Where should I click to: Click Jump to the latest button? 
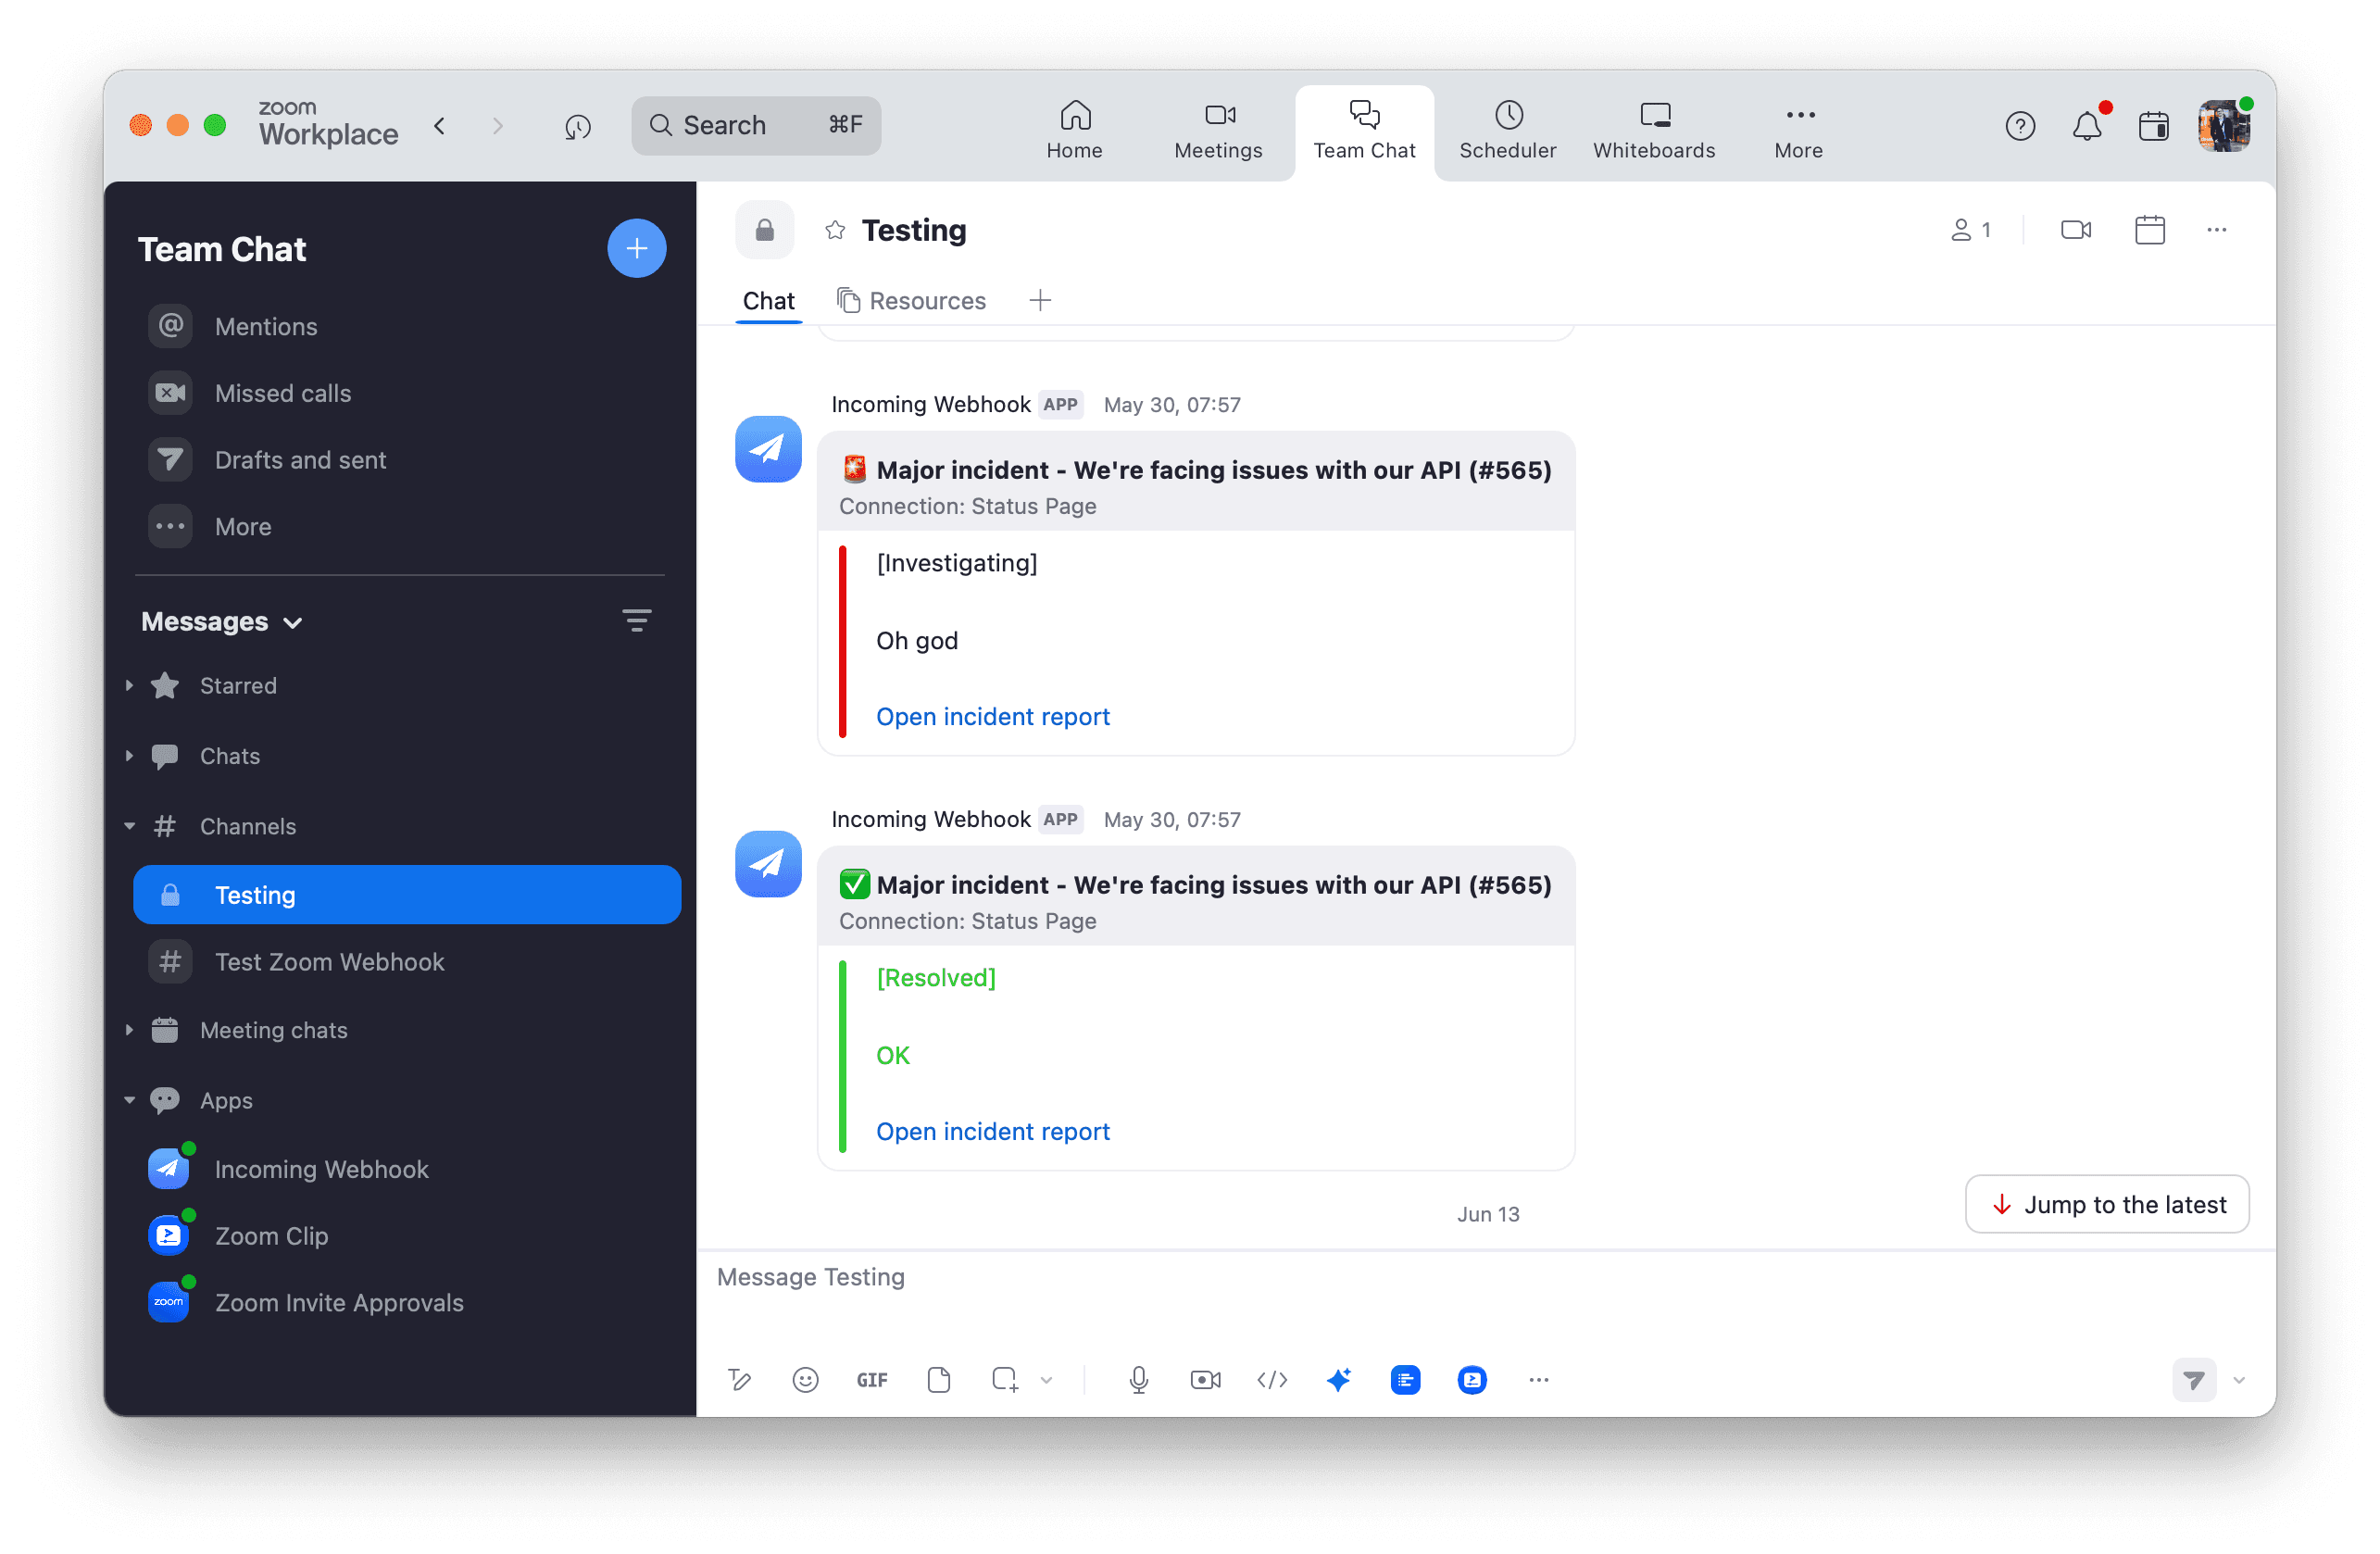2107,1205
